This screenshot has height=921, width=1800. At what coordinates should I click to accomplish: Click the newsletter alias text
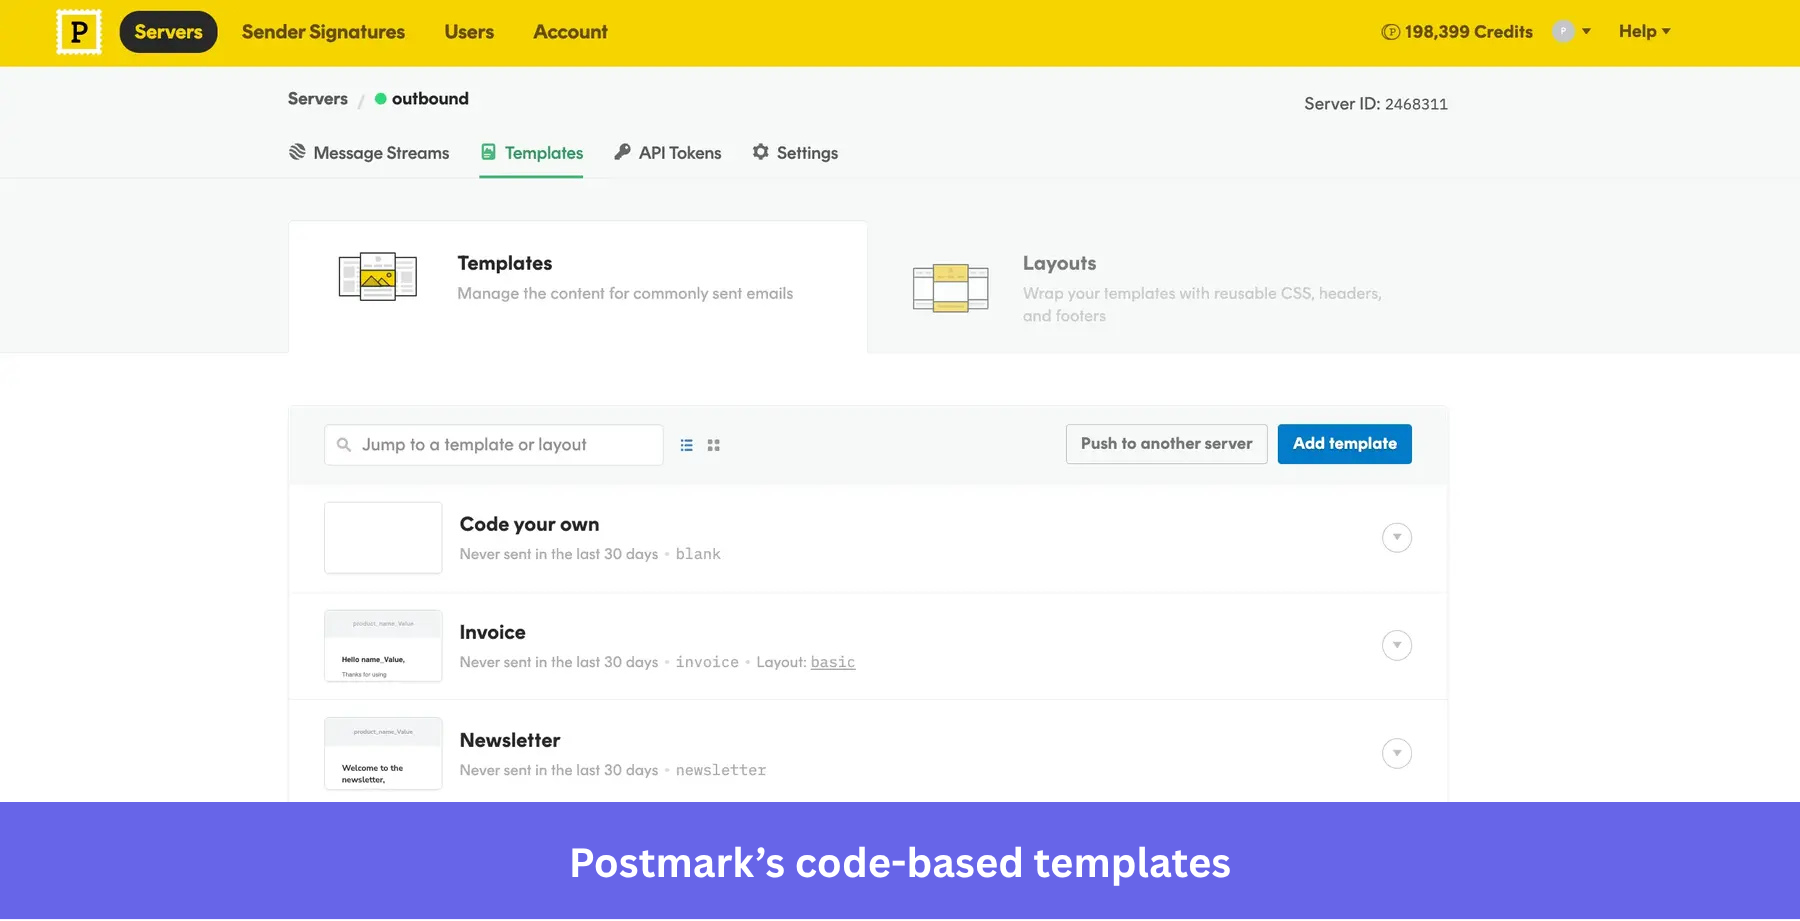point(721,770)
